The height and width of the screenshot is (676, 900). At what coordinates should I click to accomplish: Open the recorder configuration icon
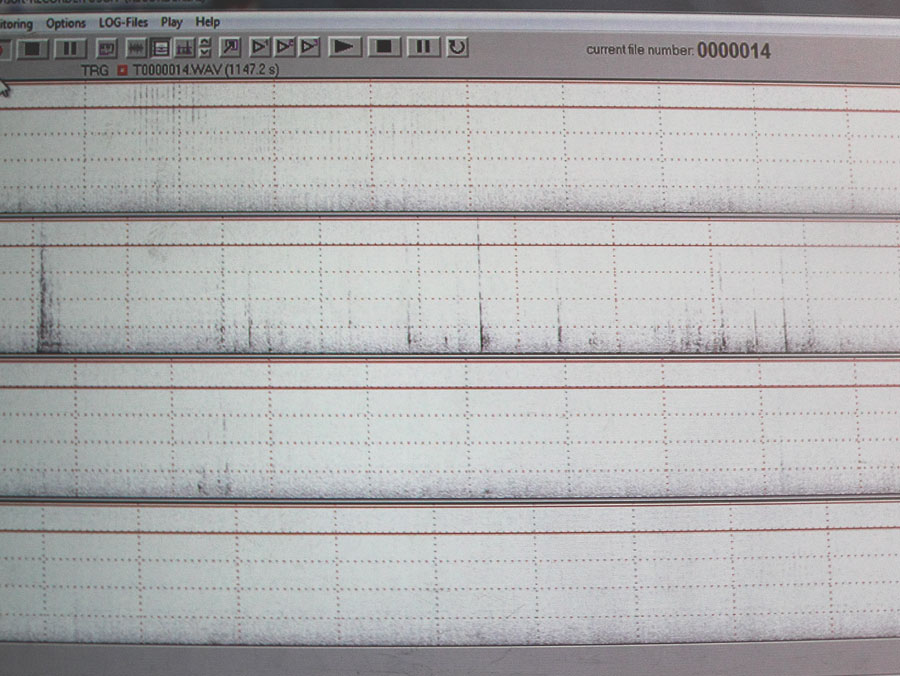[x=106, y=49]
